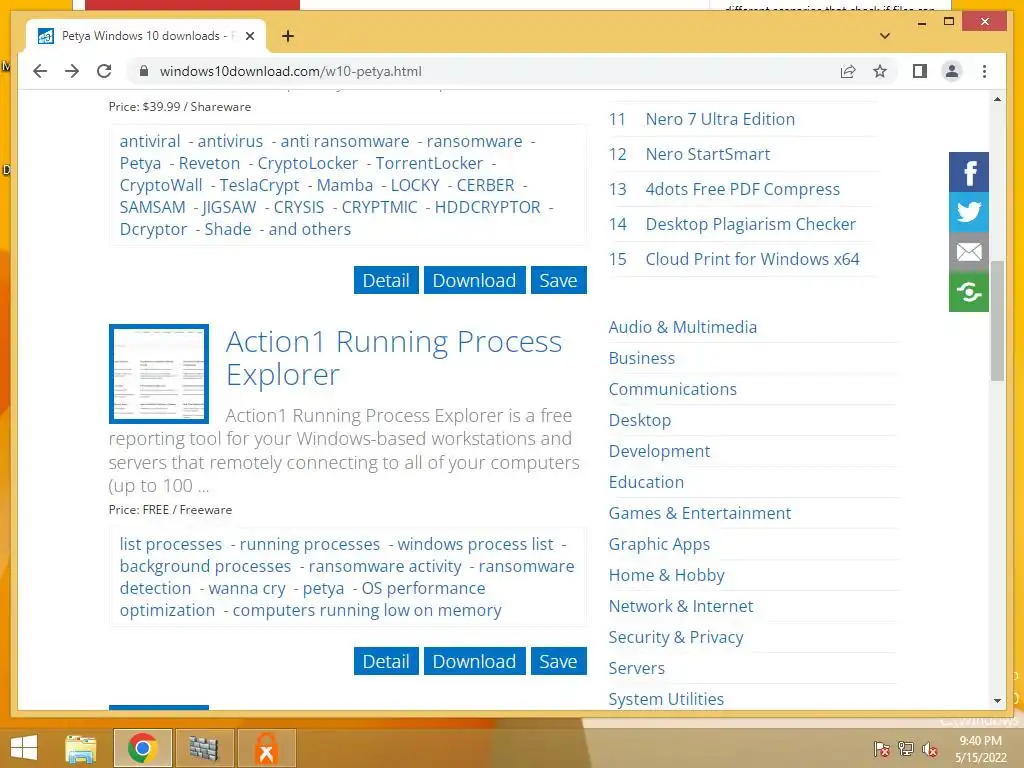1024x768 pixels.
Task: Open Cloud Print for Windows x64 link
Action: click(x=752, y=259)
